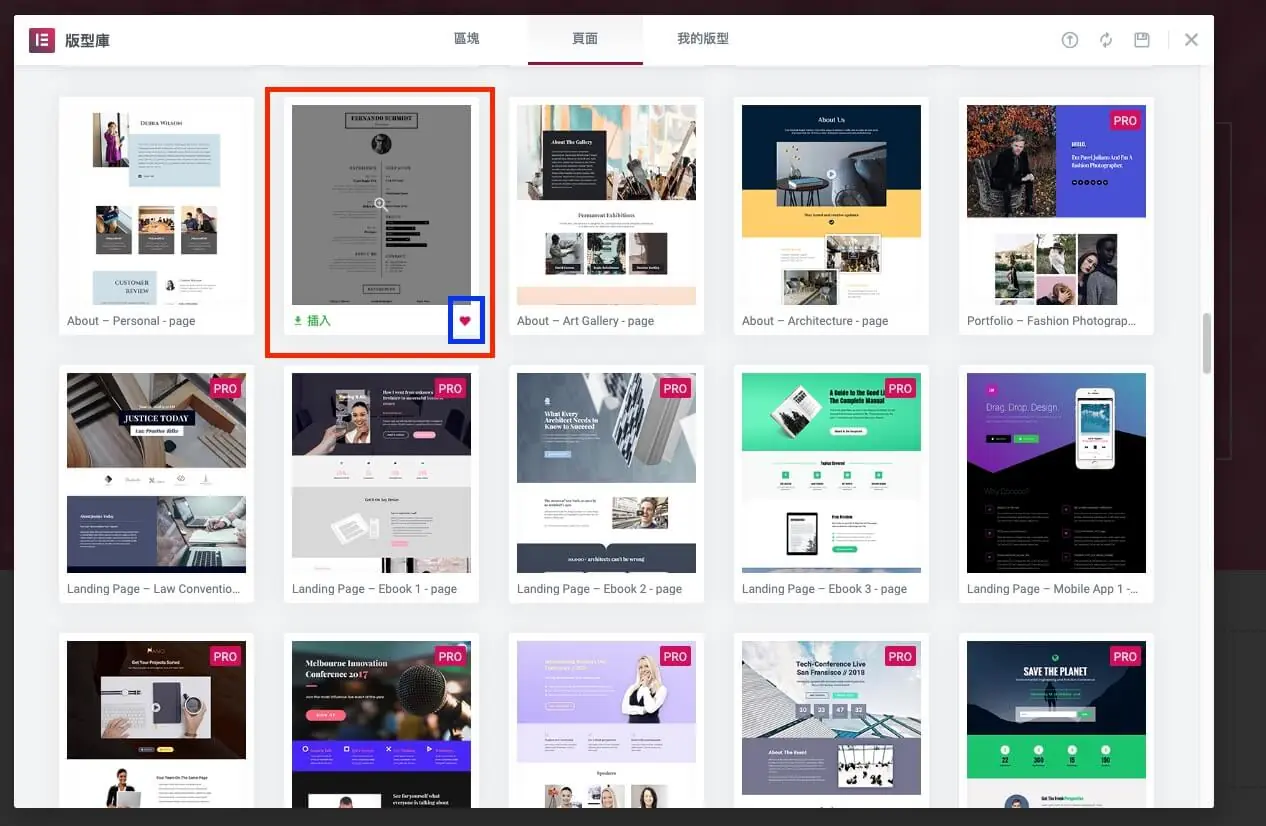Screen dimensions: 1266x826
Task: Open the Get Your Projects Sorted template
Action: tap(156, 724)
